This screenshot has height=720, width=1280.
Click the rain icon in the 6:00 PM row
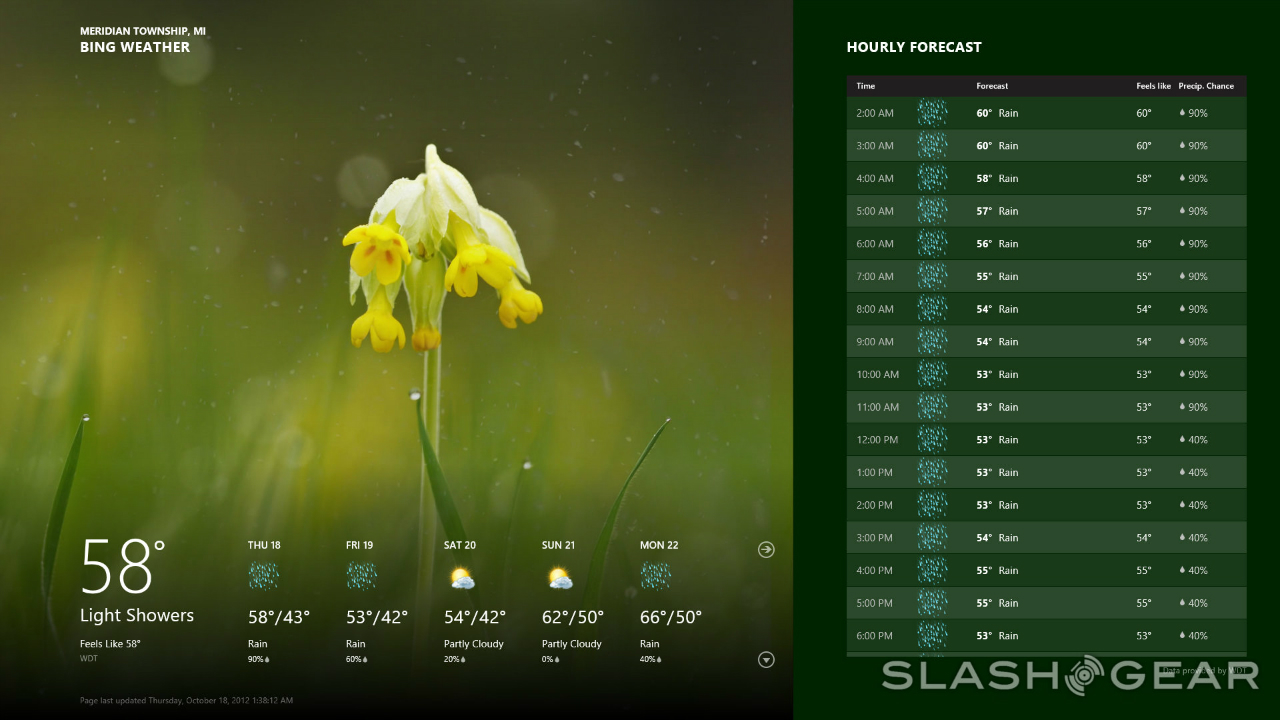(x=932, y=636)
